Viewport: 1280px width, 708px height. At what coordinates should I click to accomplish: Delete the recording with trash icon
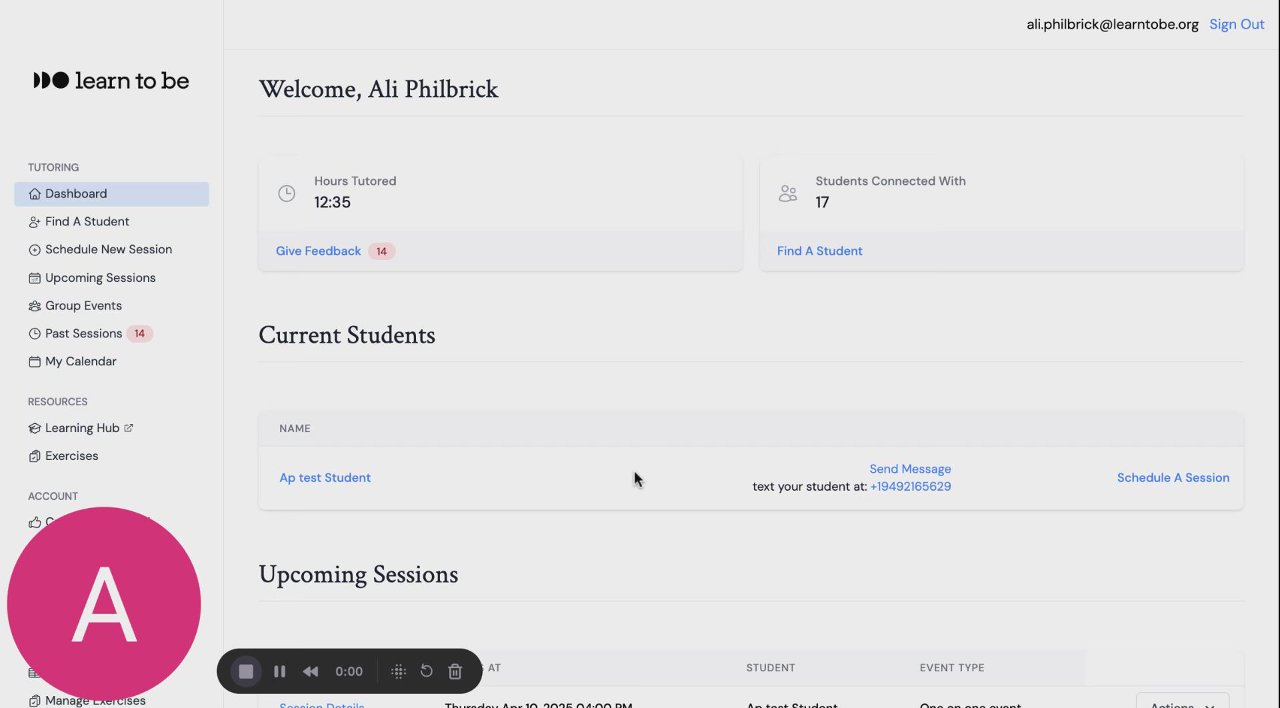coord(455,672)
